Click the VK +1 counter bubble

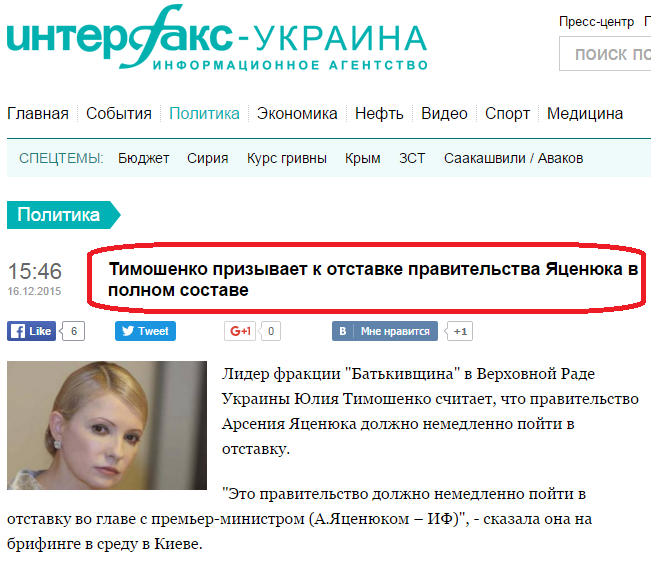click(x=459, y=331)
